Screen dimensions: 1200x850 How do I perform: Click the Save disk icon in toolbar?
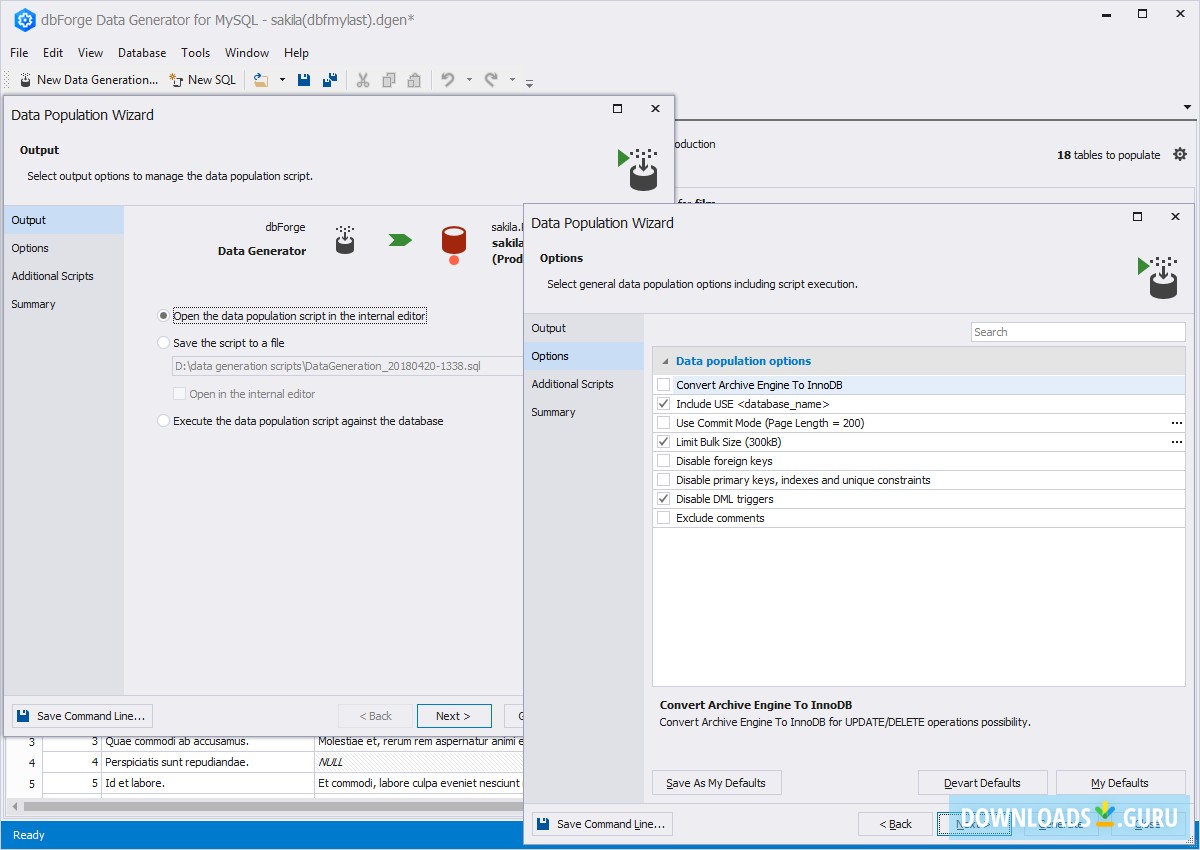click(305, 80)
